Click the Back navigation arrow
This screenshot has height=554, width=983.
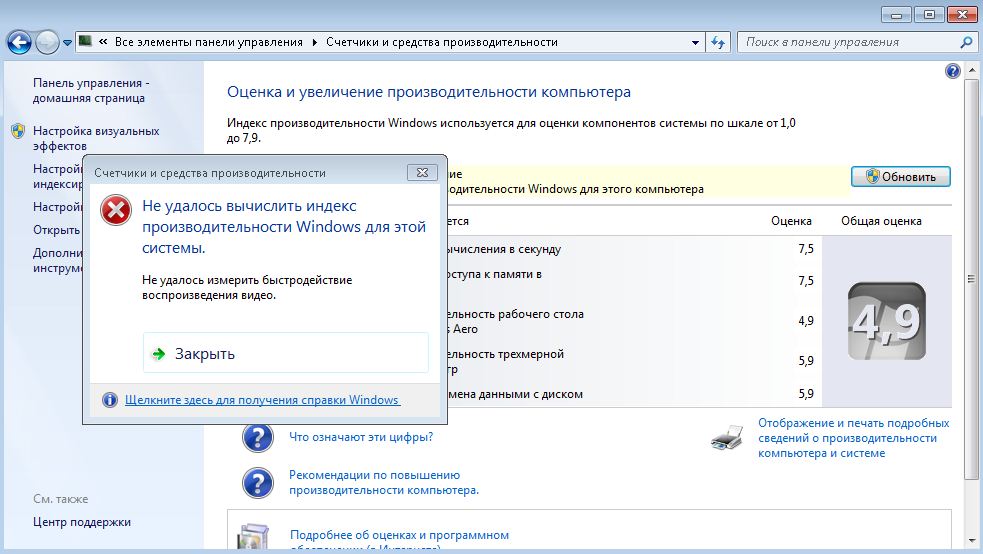pos(19,43)
